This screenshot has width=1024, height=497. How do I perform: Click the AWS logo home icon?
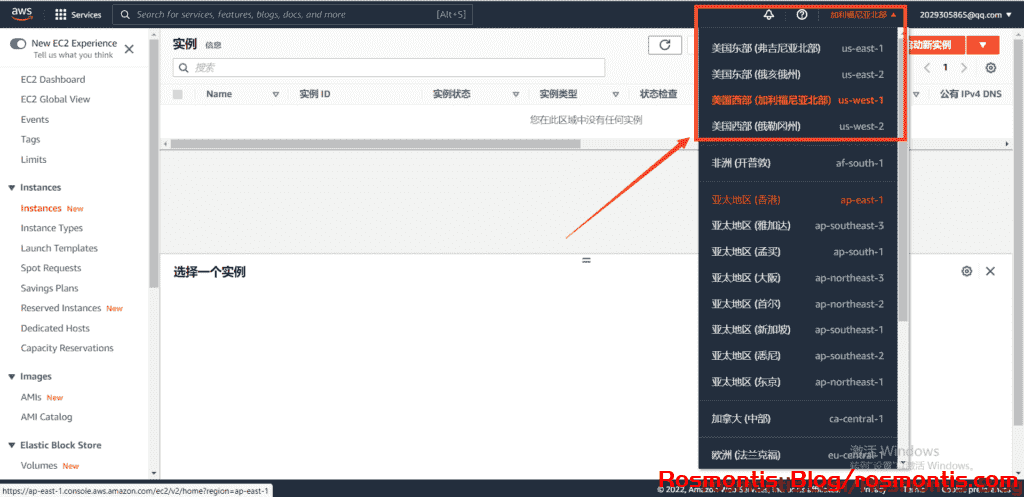click(22, 14)
